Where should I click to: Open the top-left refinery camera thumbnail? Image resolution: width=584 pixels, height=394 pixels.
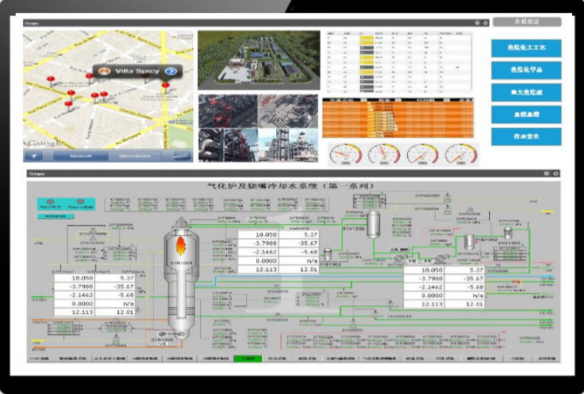click(x=228, y=111)
